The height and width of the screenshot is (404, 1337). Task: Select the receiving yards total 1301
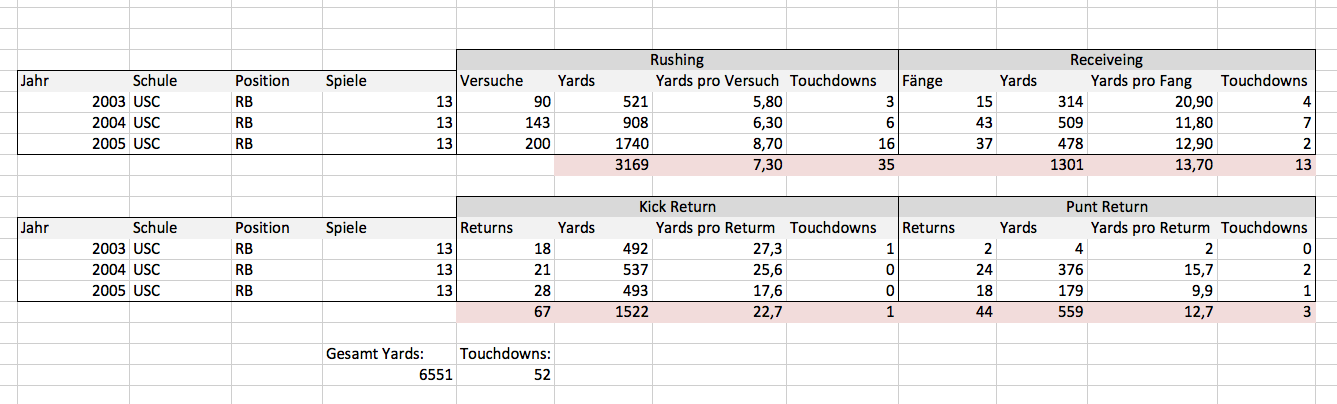click(x=1042, y=164)
